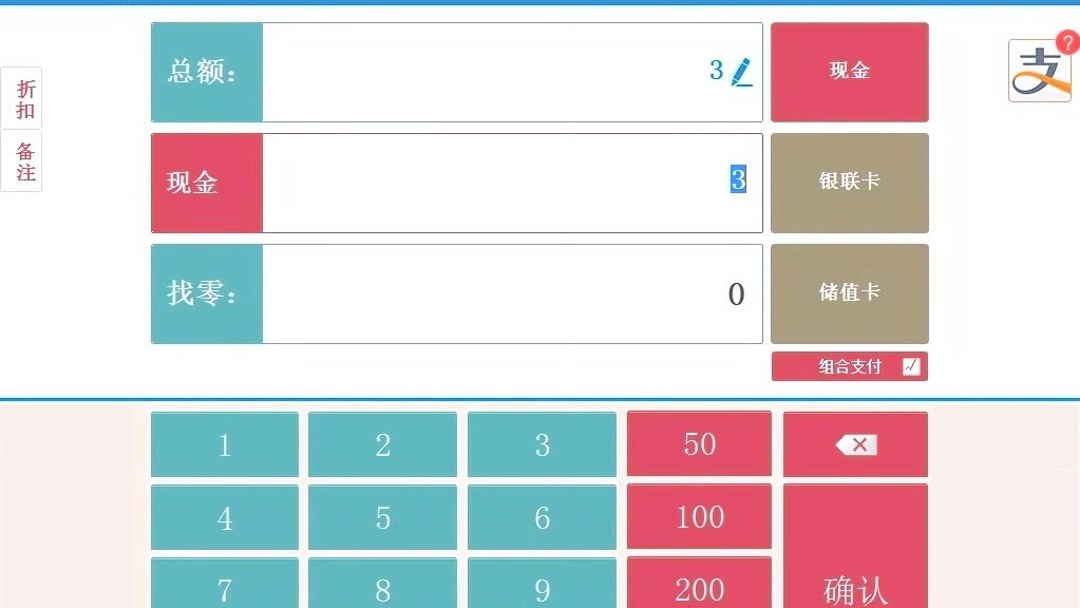
Task: Tap number 6 on the keypad
Action: pyautogui.click(x=542, y=517)
